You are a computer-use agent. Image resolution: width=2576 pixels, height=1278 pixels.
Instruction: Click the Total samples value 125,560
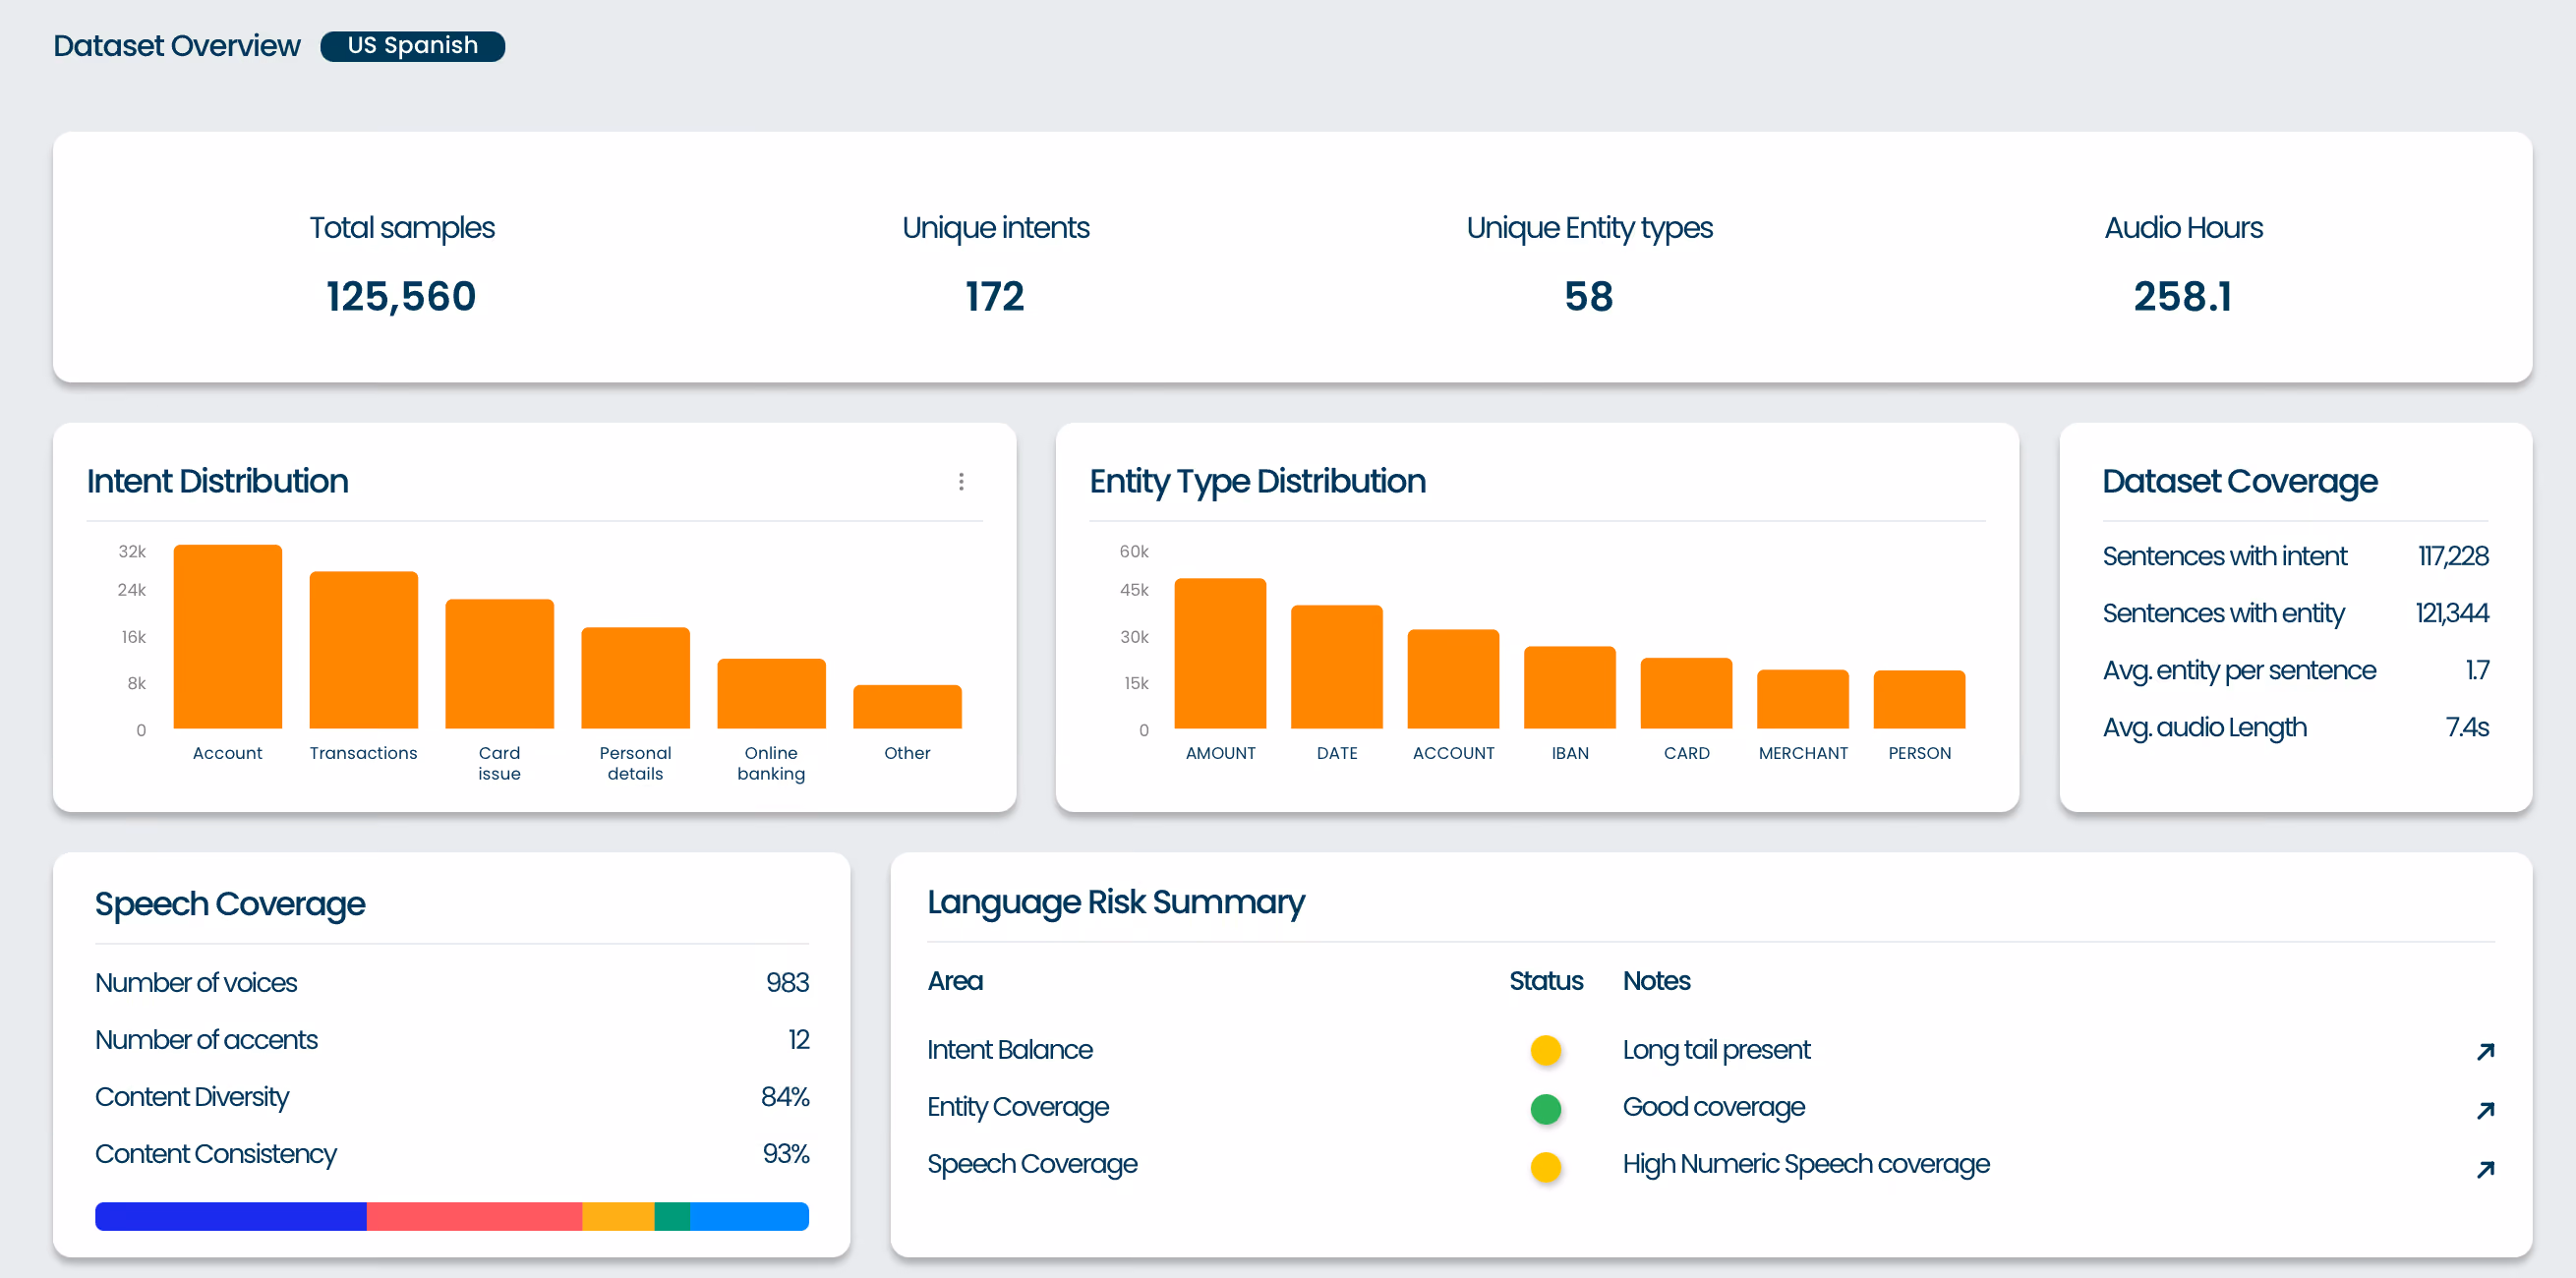tap(401, 297)
